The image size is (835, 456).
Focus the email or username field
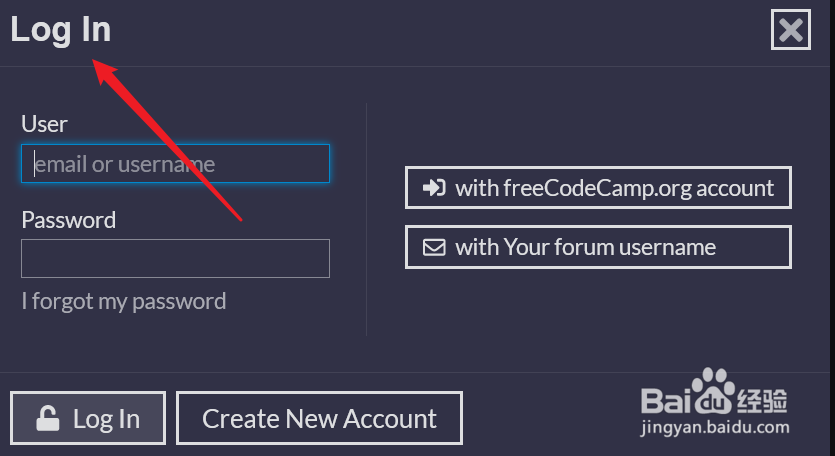coord(175,164)
